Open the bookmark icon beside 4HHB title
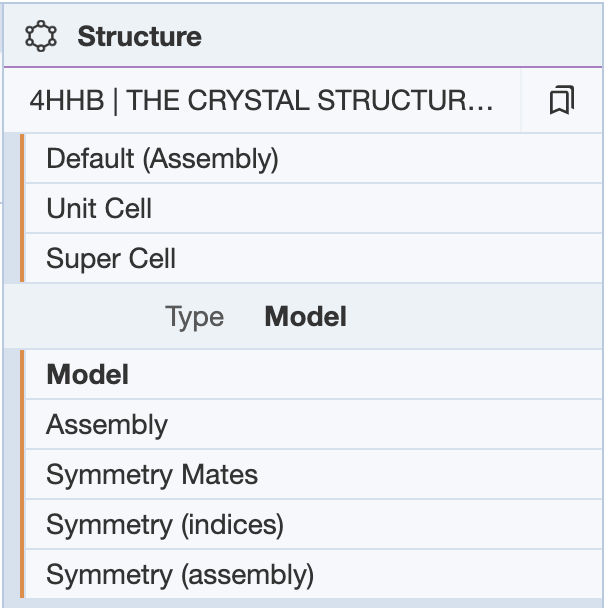This screenshot has height=608, width=604. [x=562, y=100]
